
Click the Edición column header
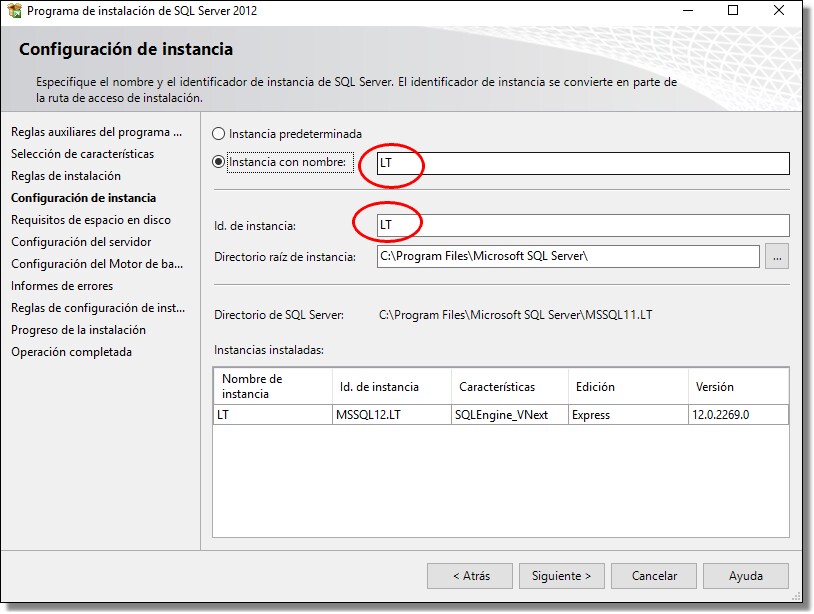click(629, 387)
